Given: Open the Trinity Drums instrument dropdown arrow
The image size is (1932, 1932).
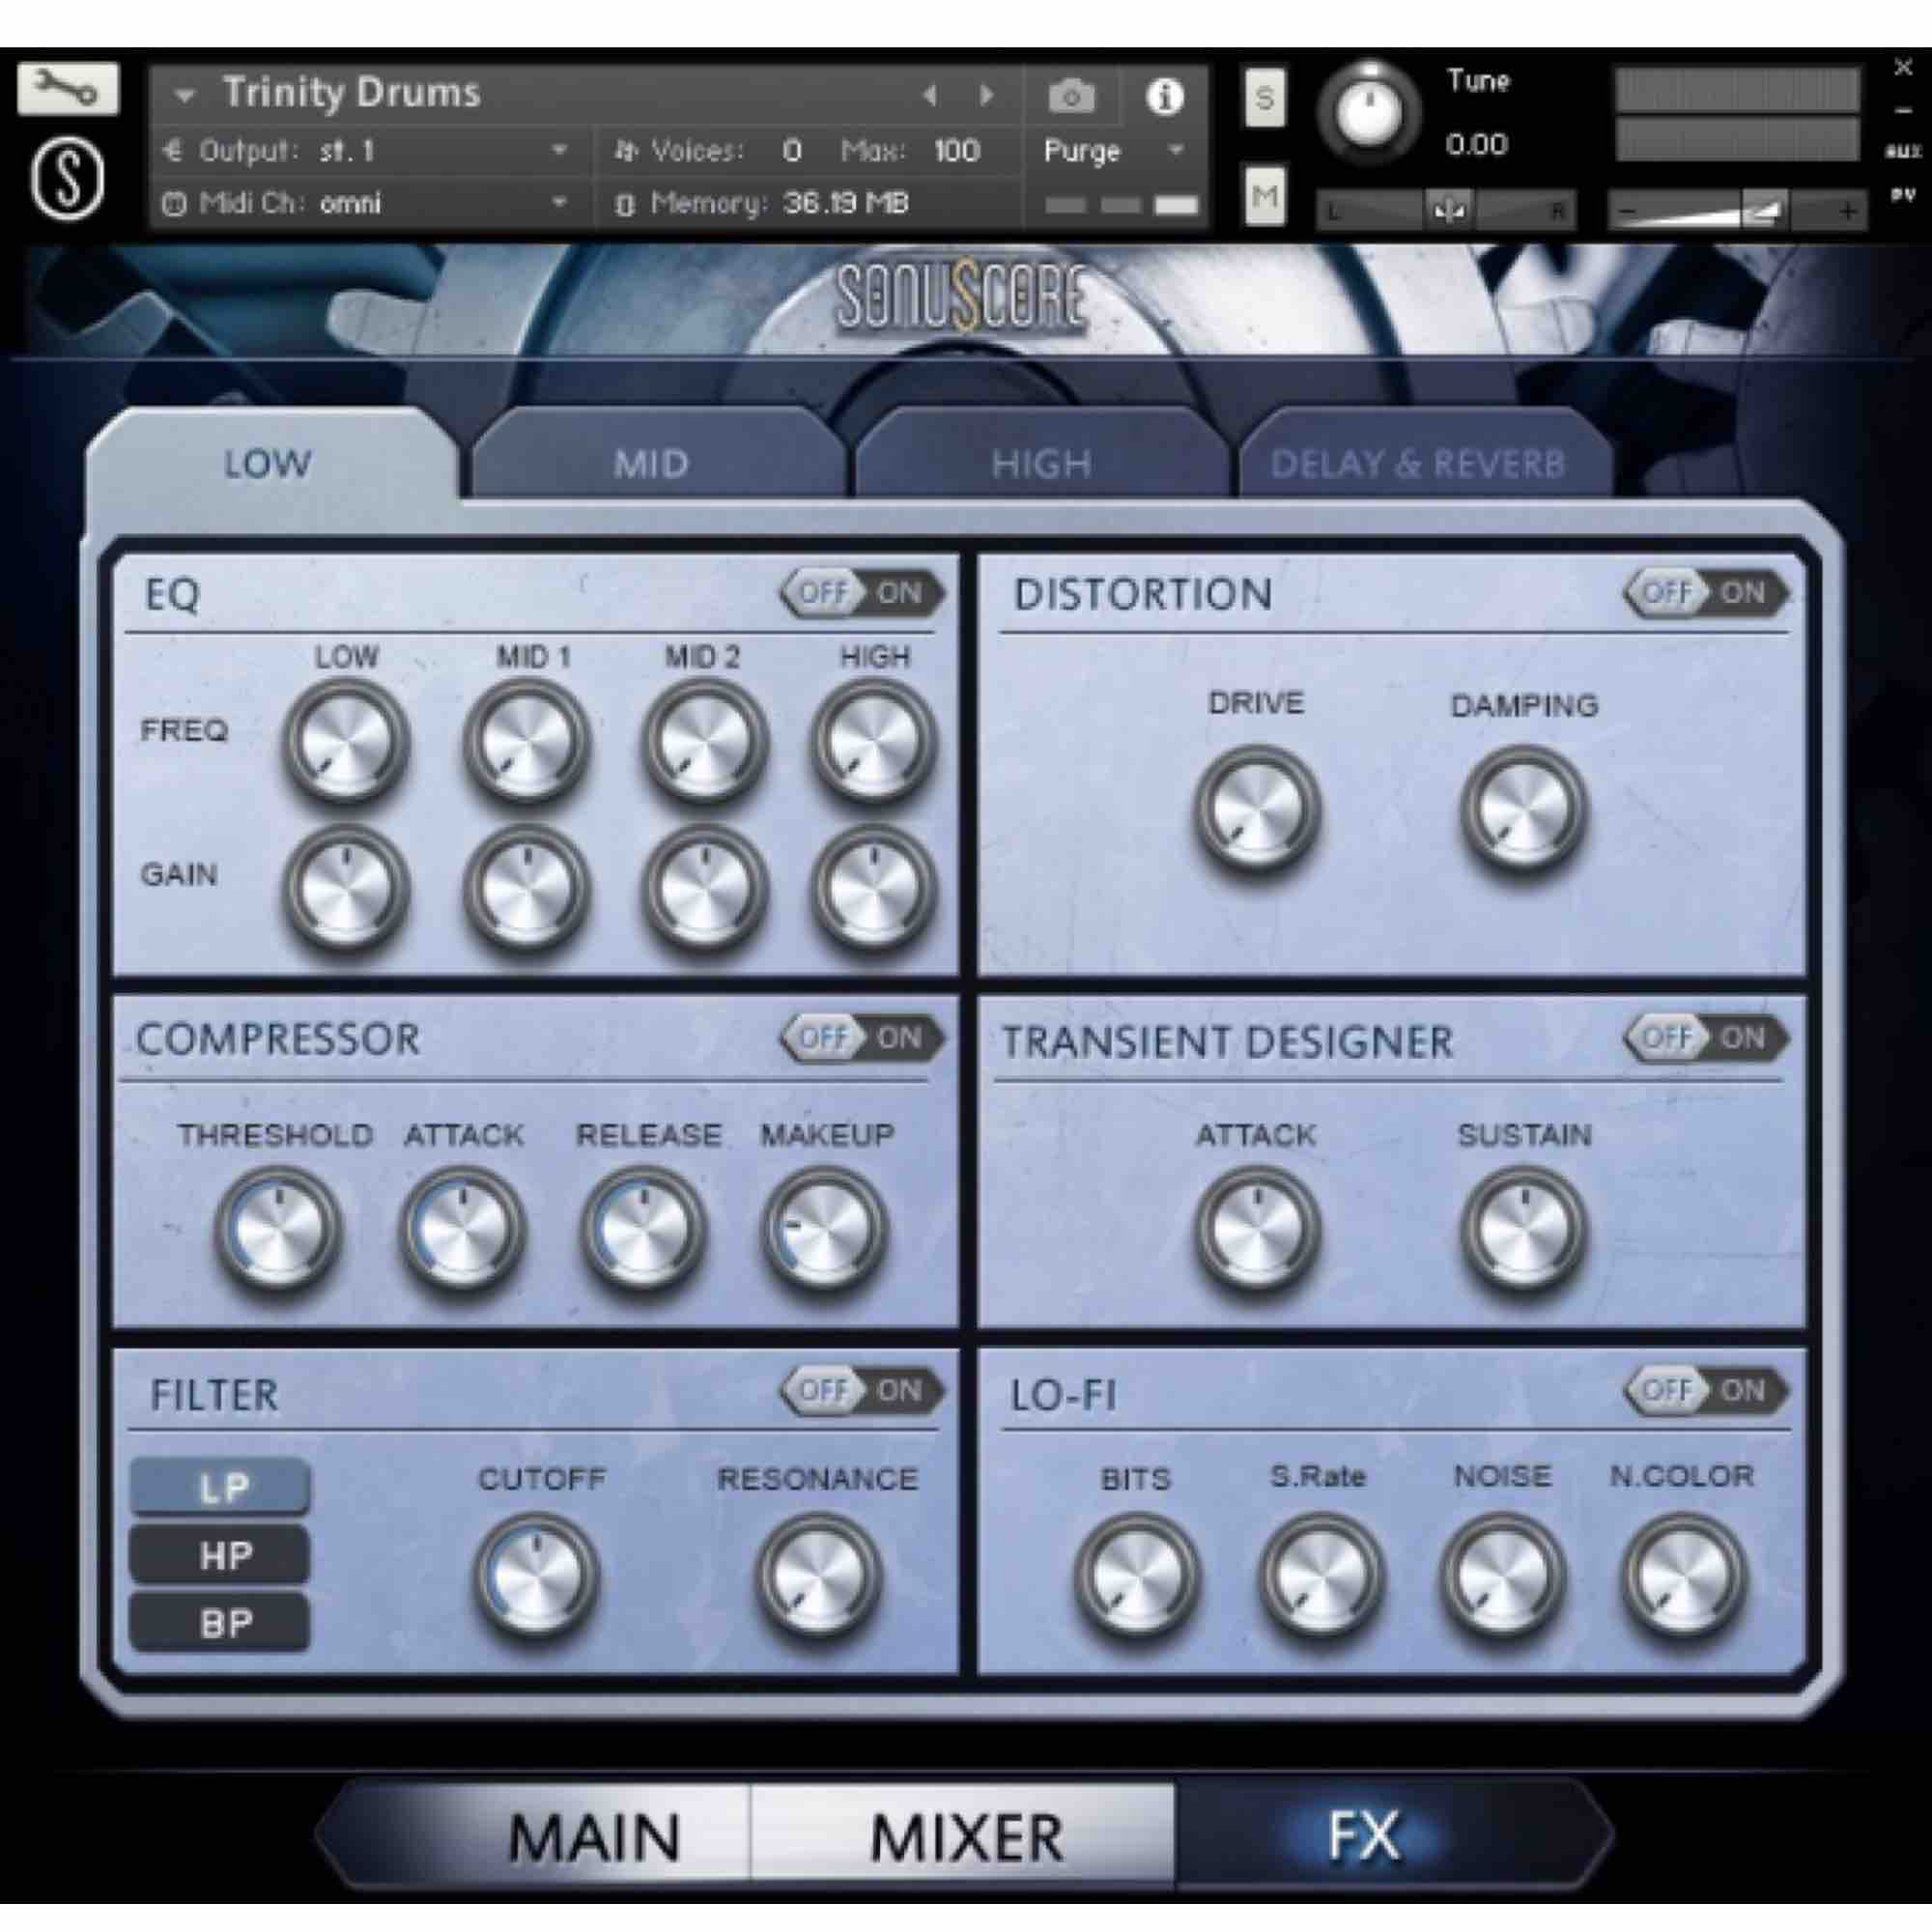Looking at the screenshot, I should coord(184,96).
